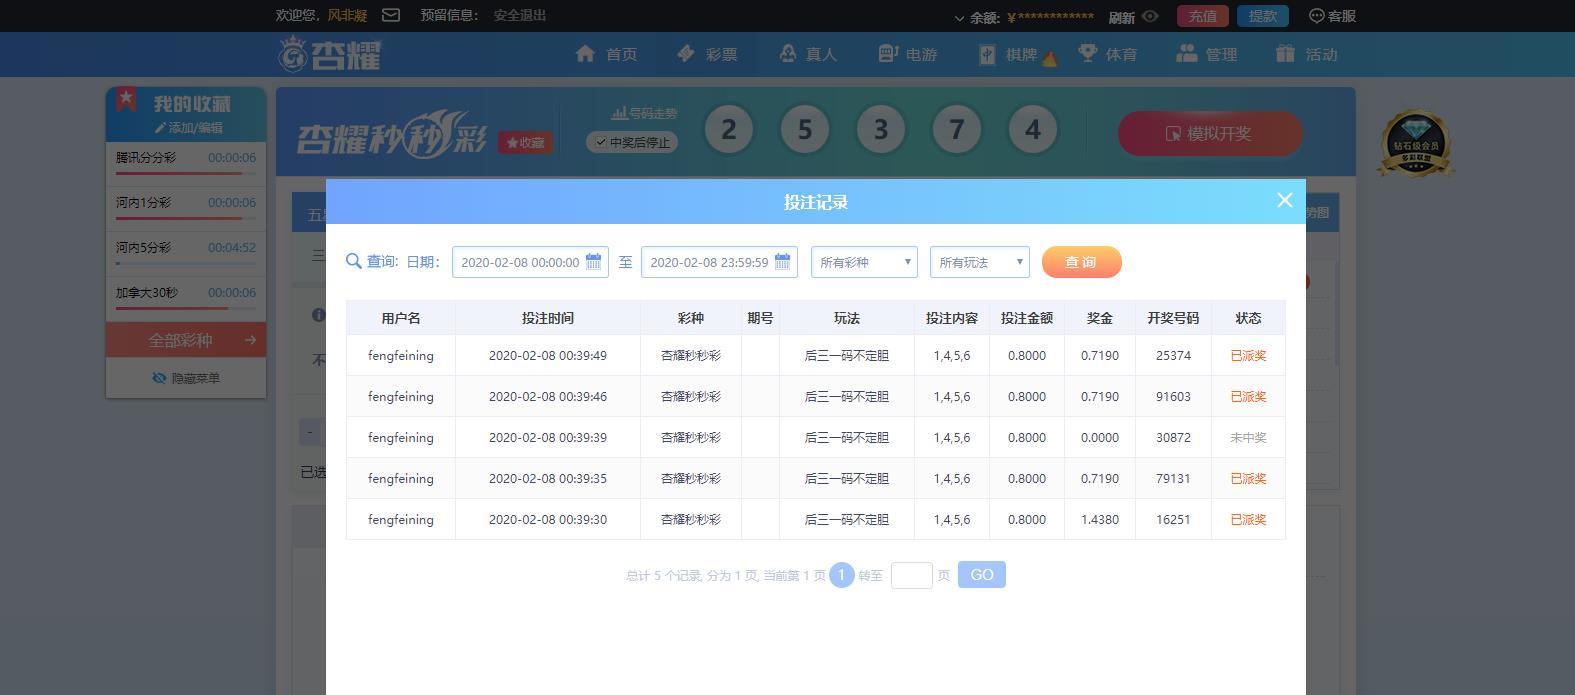This screenshot has height=695, width=1575.
Task: Open the 活动 promotions menu
Action: click(1307, 54)
